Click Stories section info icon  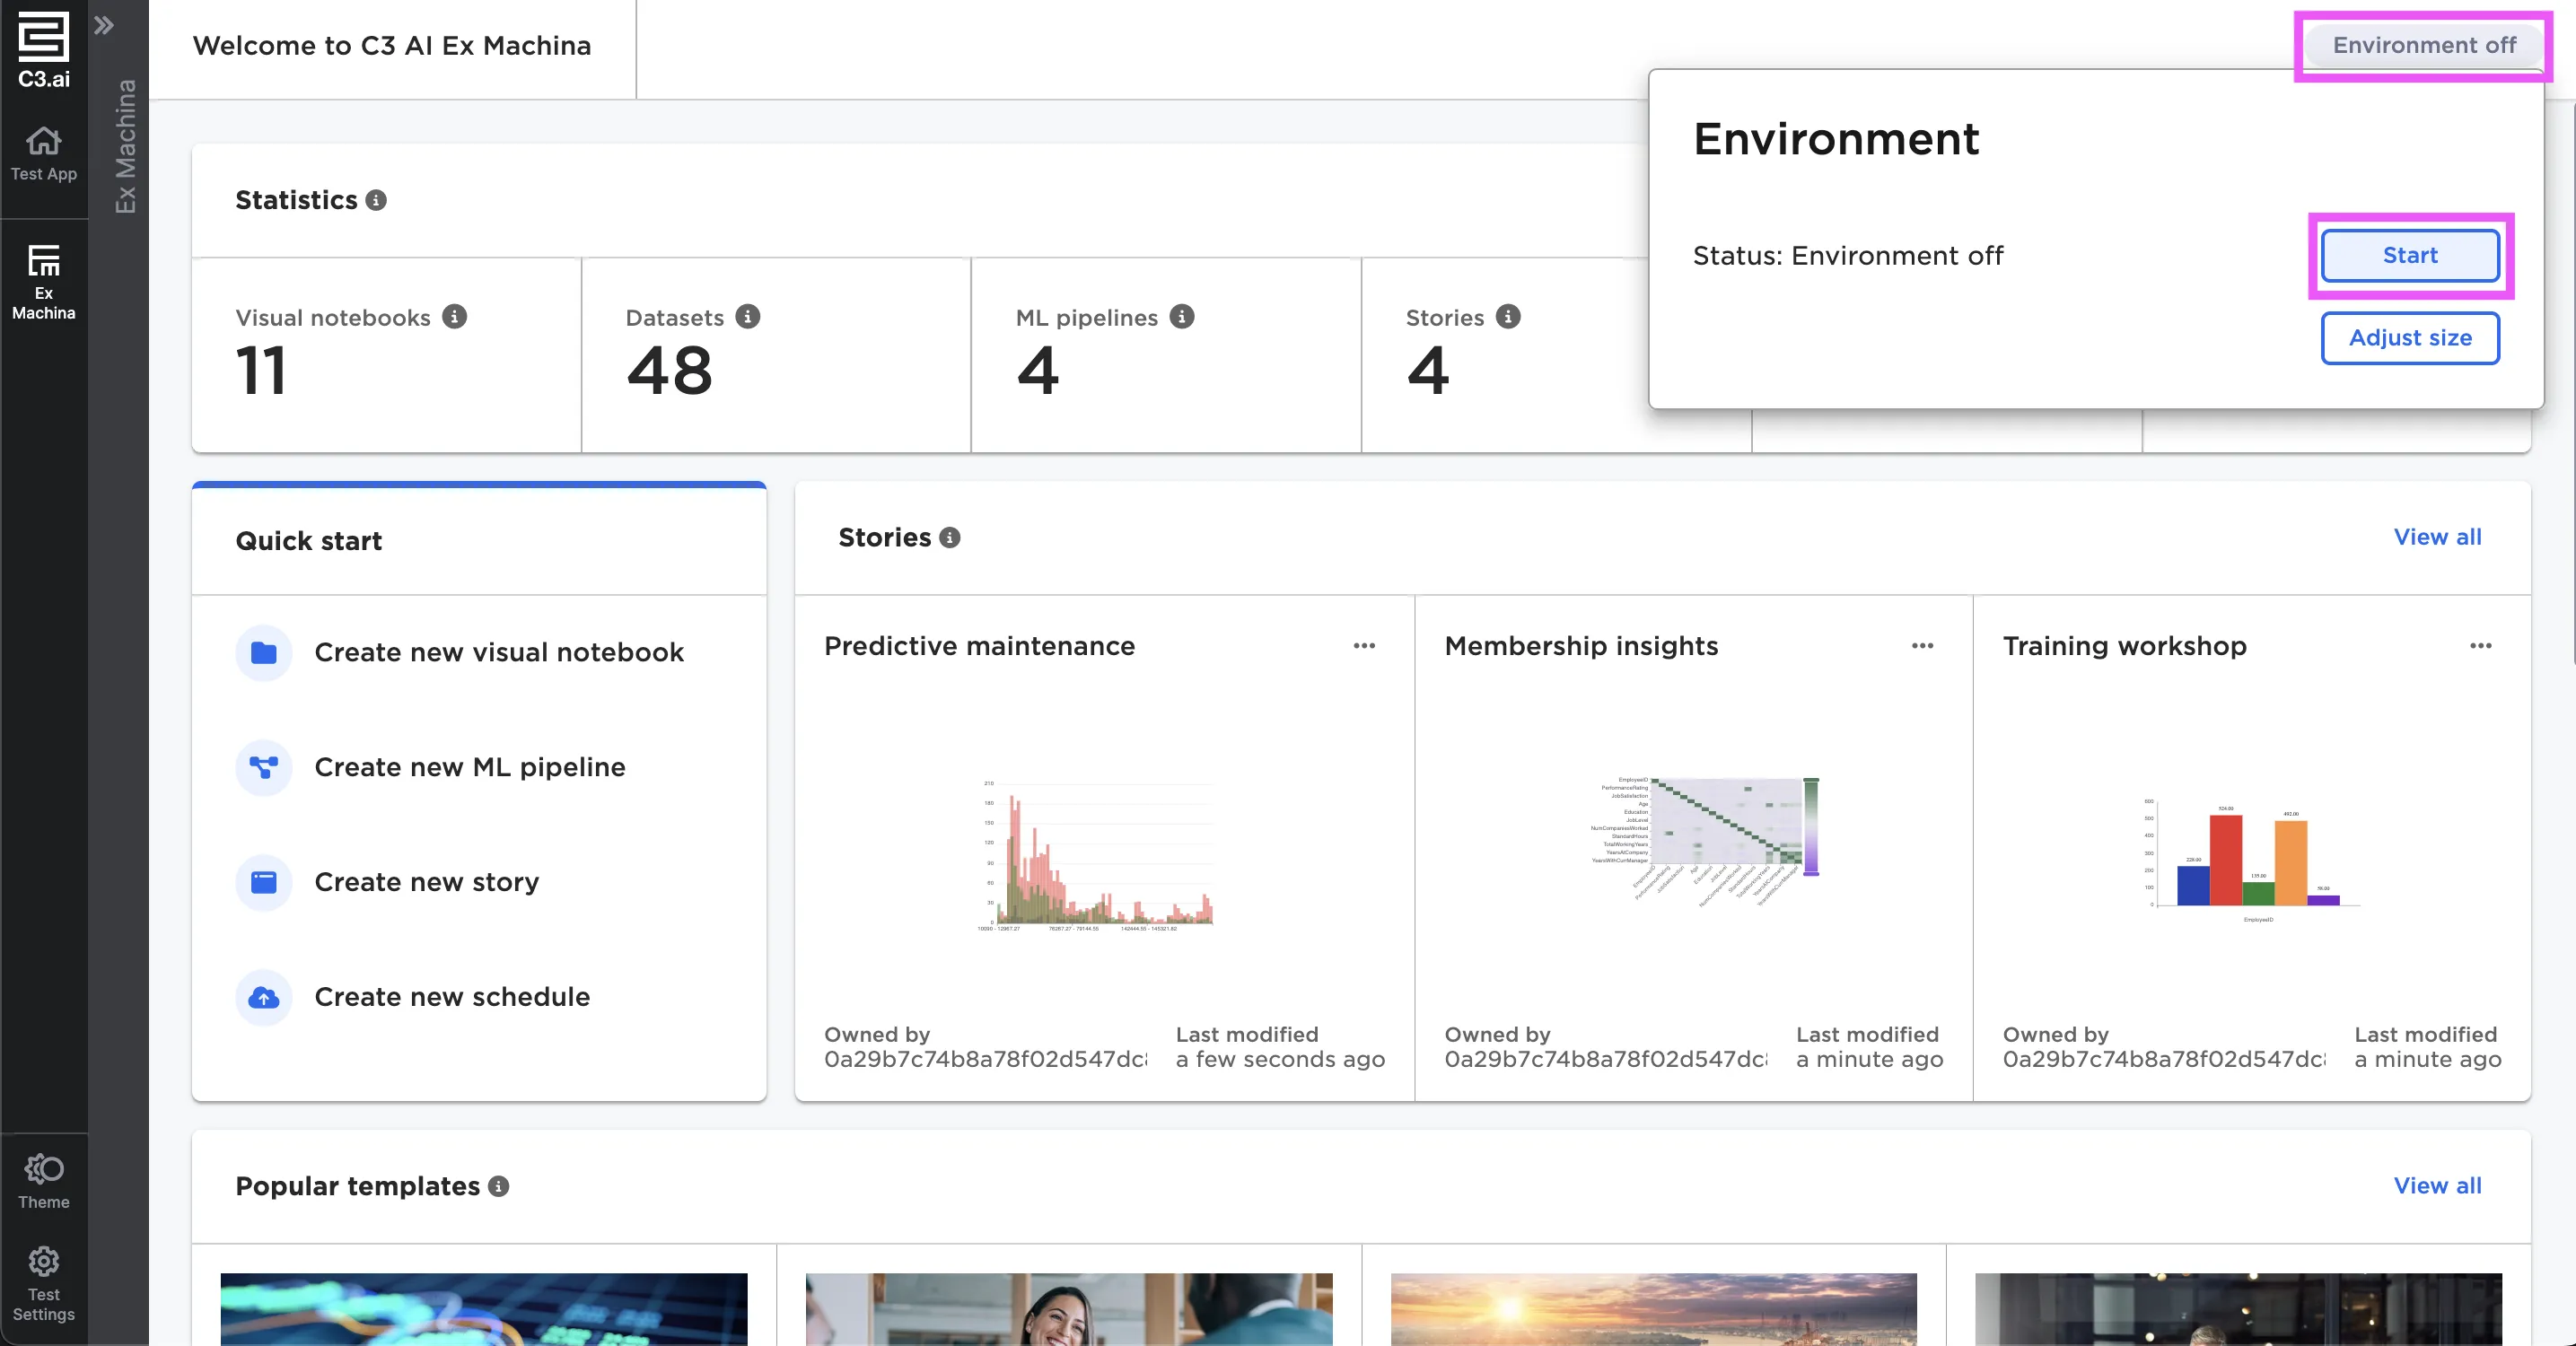[950, 538]
